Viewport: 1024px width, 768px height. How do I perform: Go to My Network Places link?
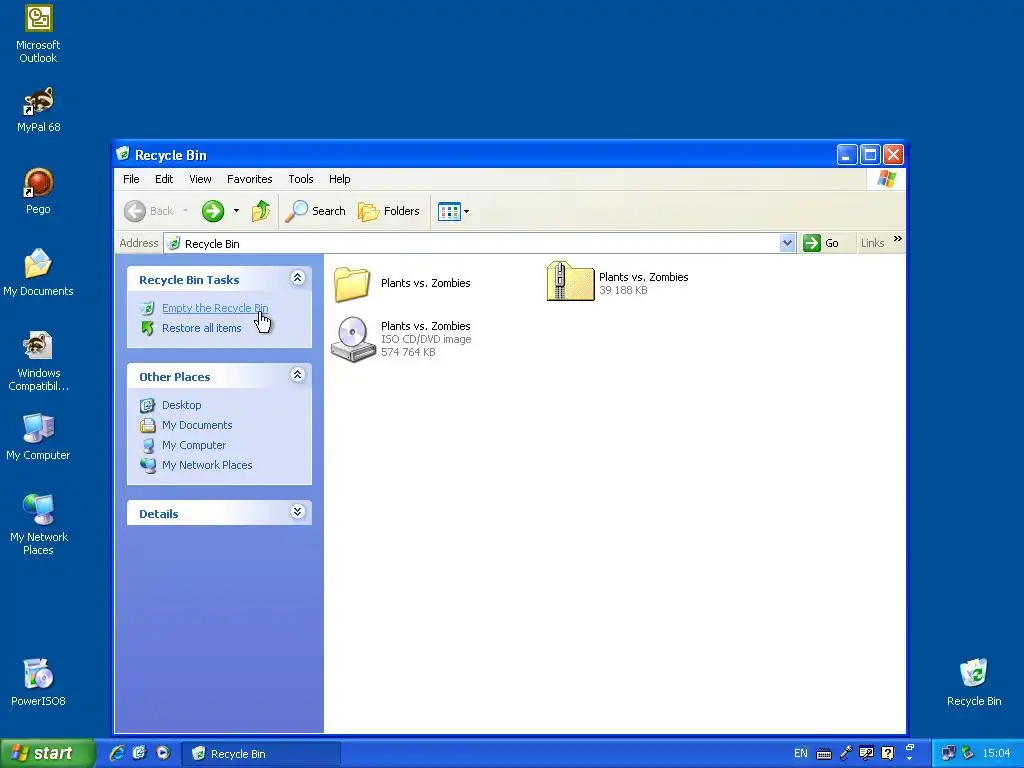pos(207,465)
